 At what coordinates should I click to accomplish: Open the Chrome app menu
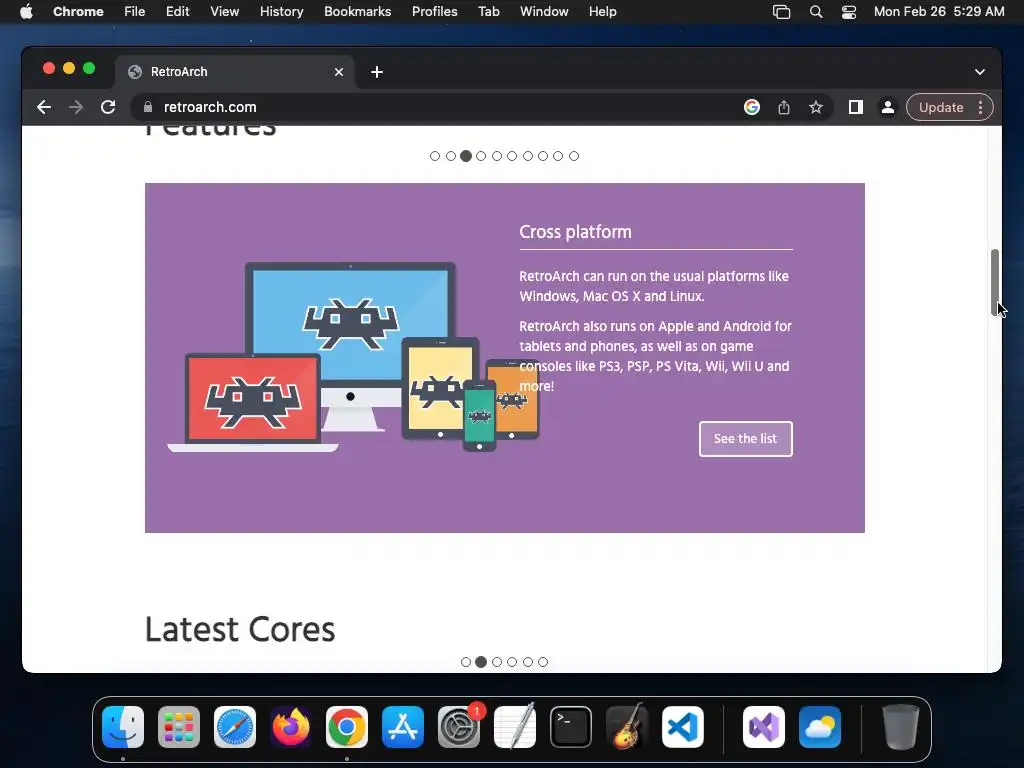point(78,12)
